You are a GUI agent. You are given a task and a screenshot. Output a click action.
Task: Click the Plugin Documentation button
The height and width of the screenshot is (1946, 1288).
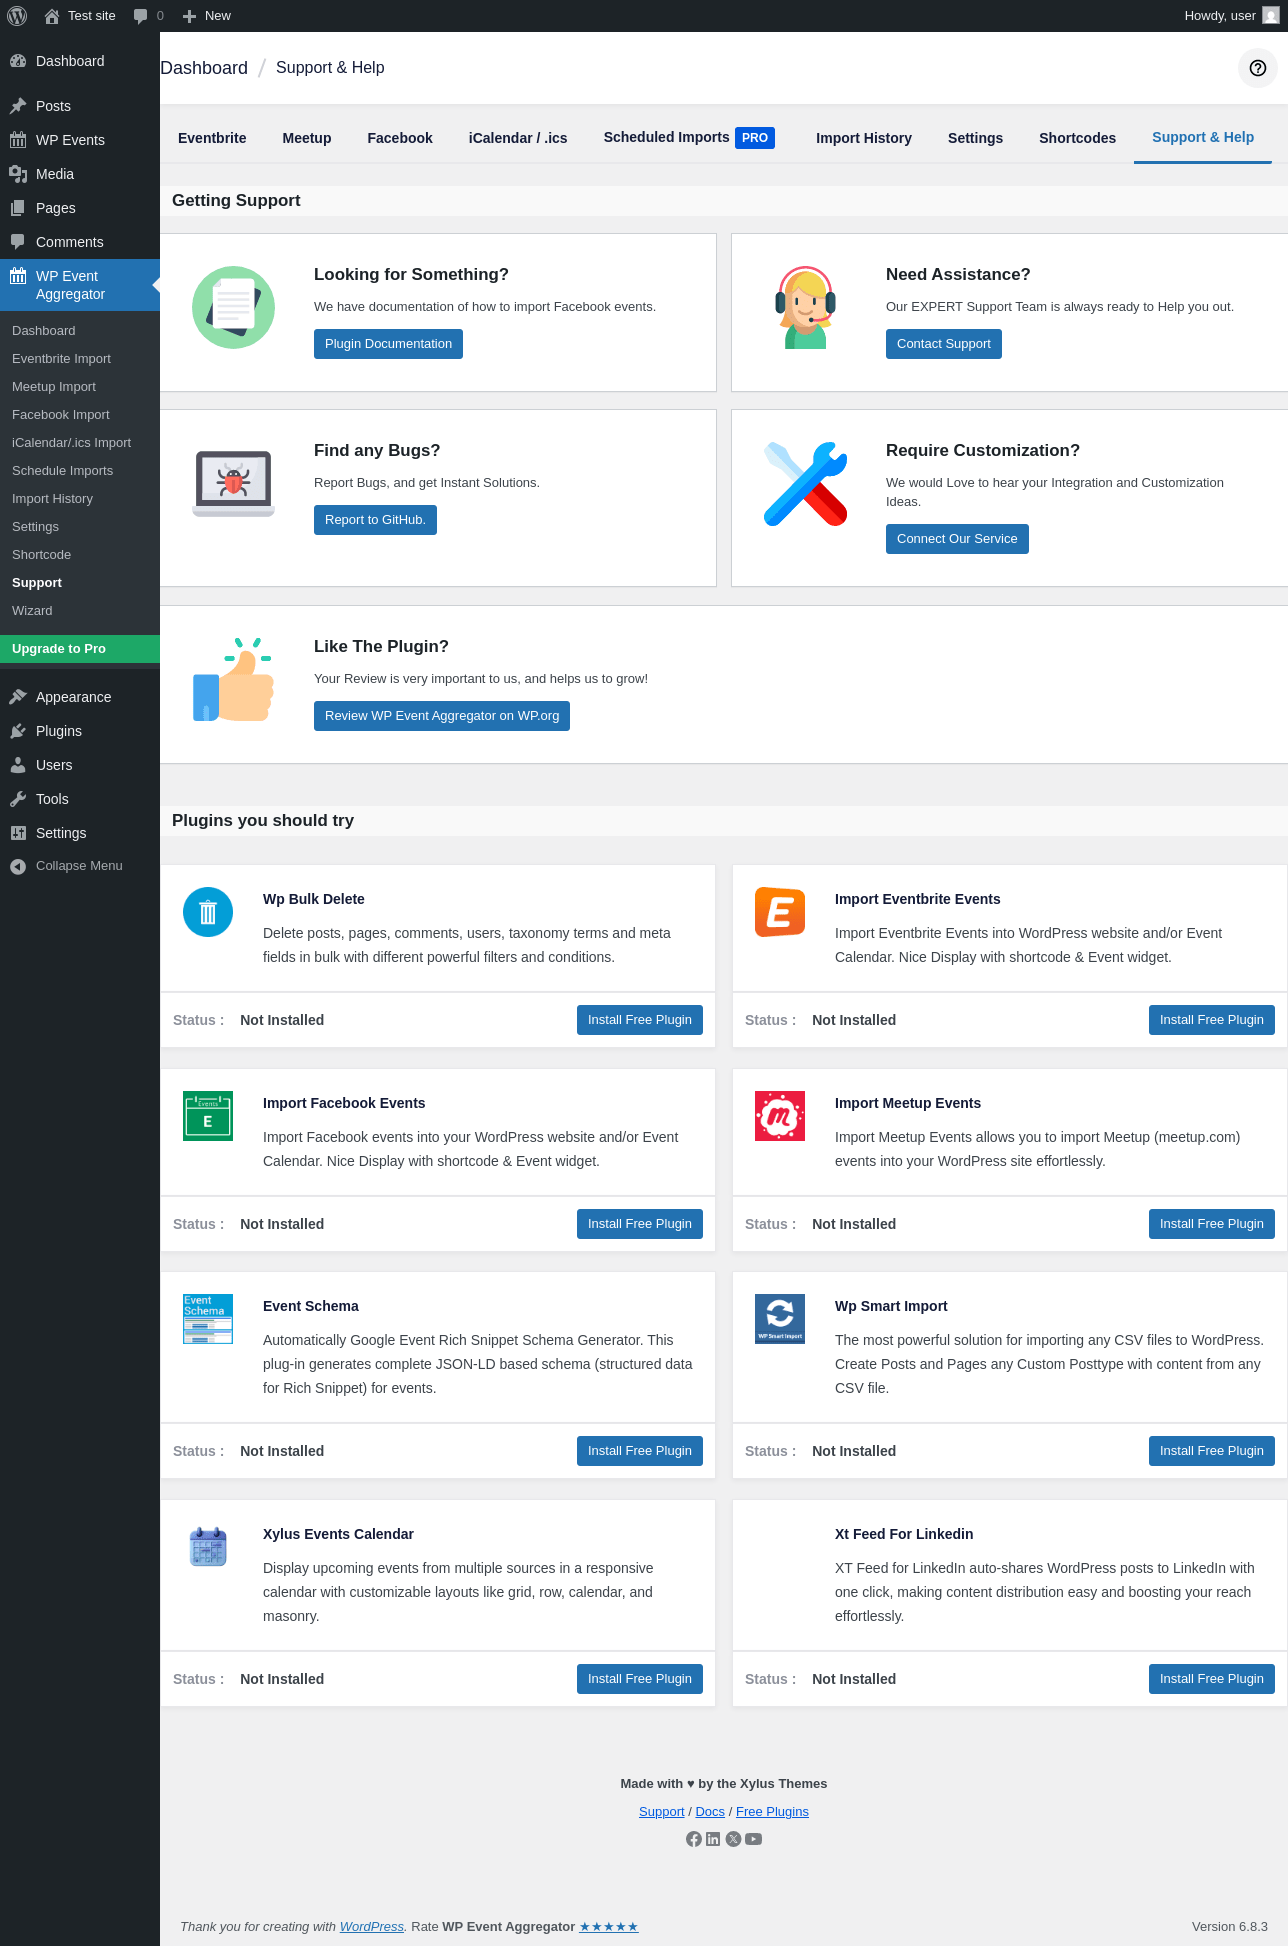[388, 344]
